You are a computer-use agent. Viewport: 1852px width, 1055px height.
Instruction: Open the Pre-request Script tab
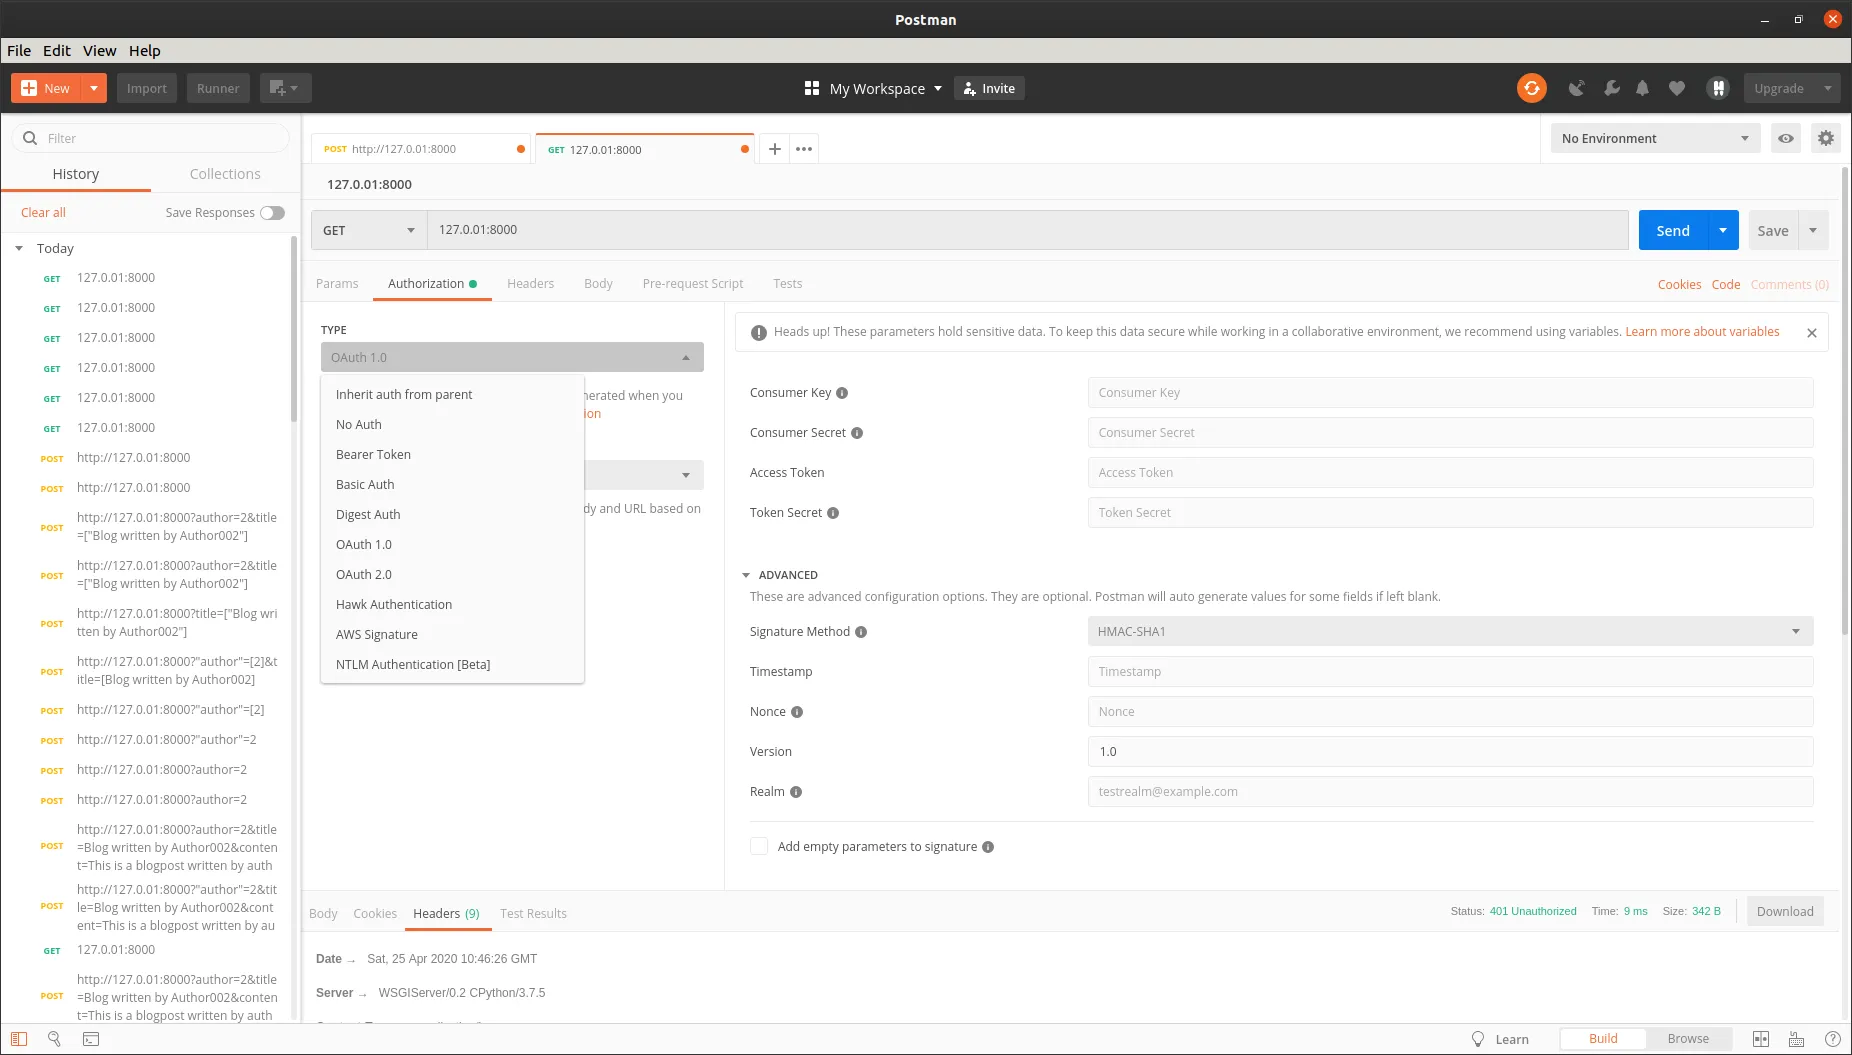coord(693,284)
